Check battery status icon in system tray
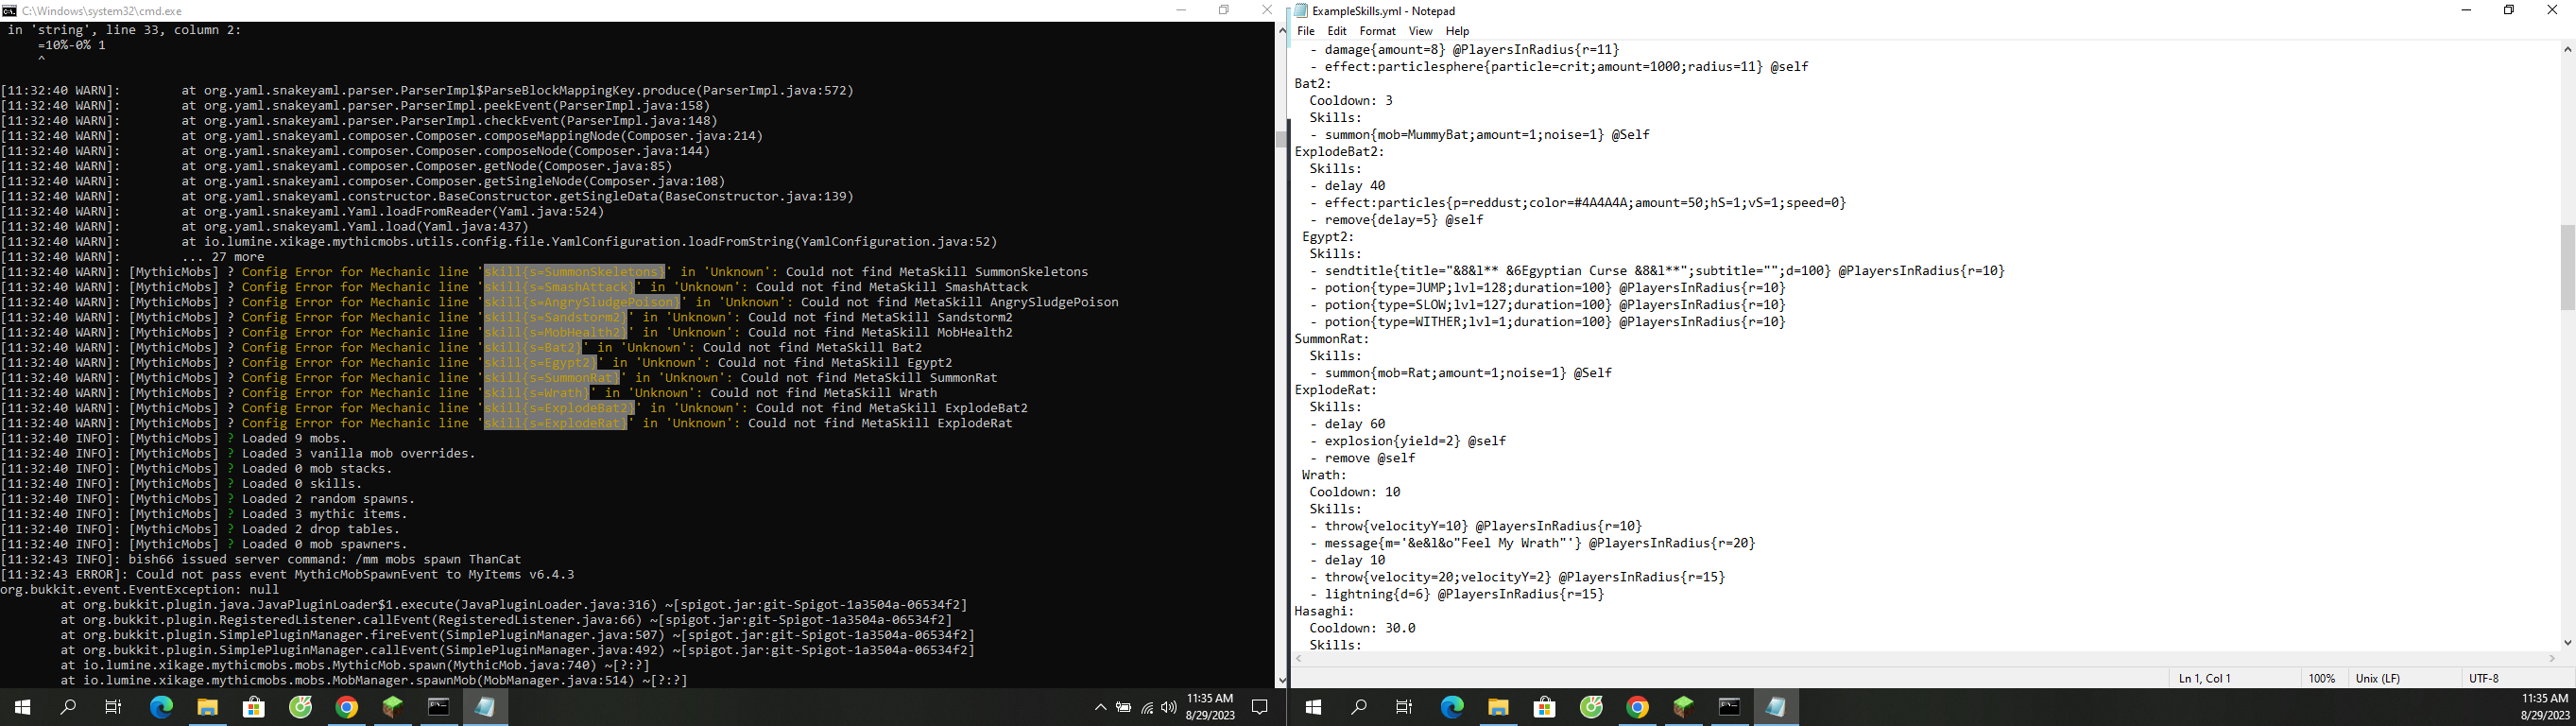 click(1124, 708)
